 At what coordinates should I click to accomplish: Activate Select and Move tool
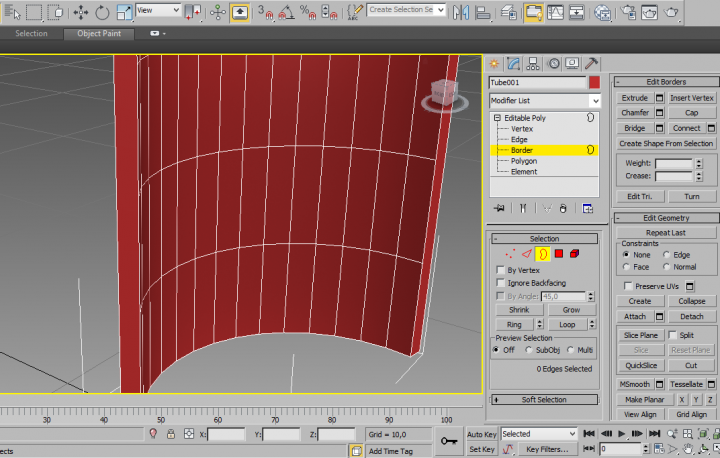click(x=81, y=13)
